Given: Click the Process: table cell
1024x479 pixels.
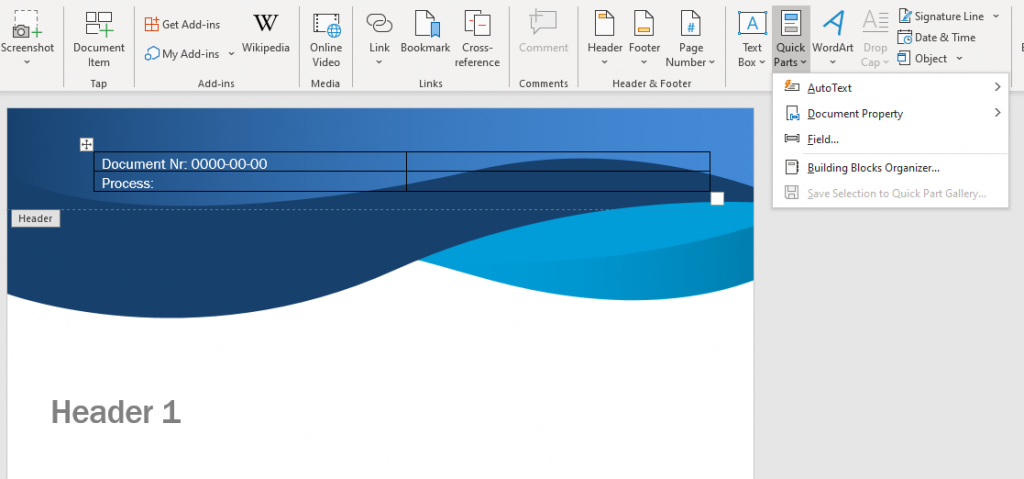Looking at the screenshot, I should [250, 182].
